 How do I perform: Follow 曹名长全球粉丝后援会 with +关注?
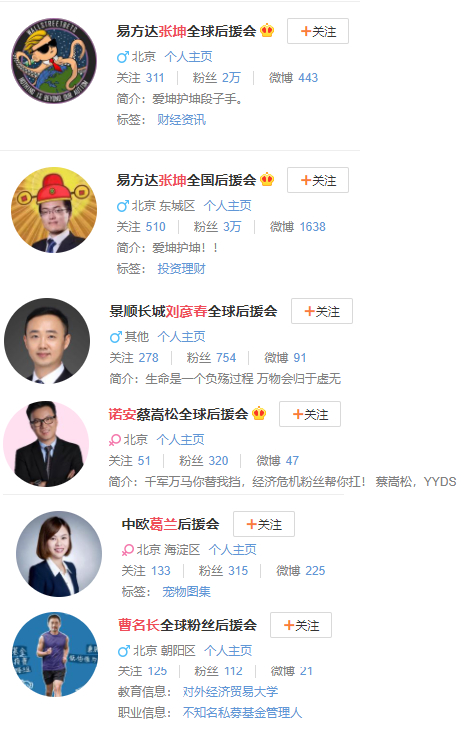[301, 625]
